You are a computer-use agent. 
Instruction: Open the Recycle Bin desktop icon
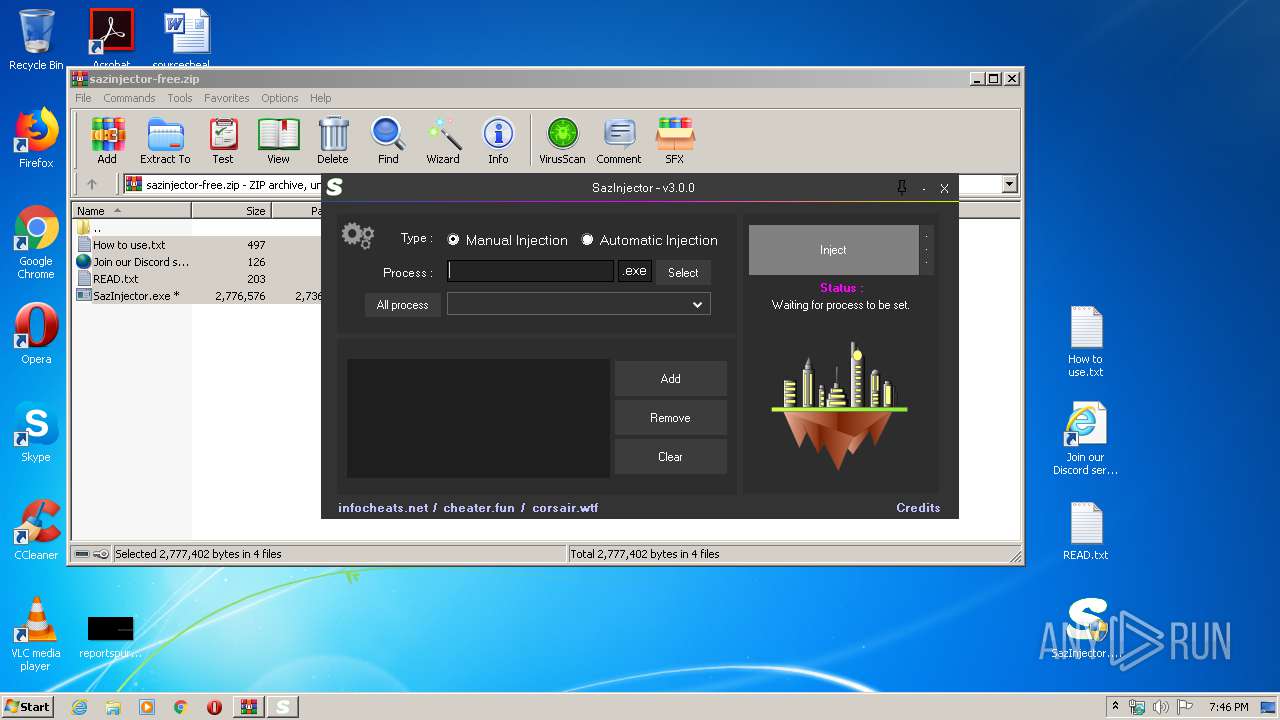36,40
